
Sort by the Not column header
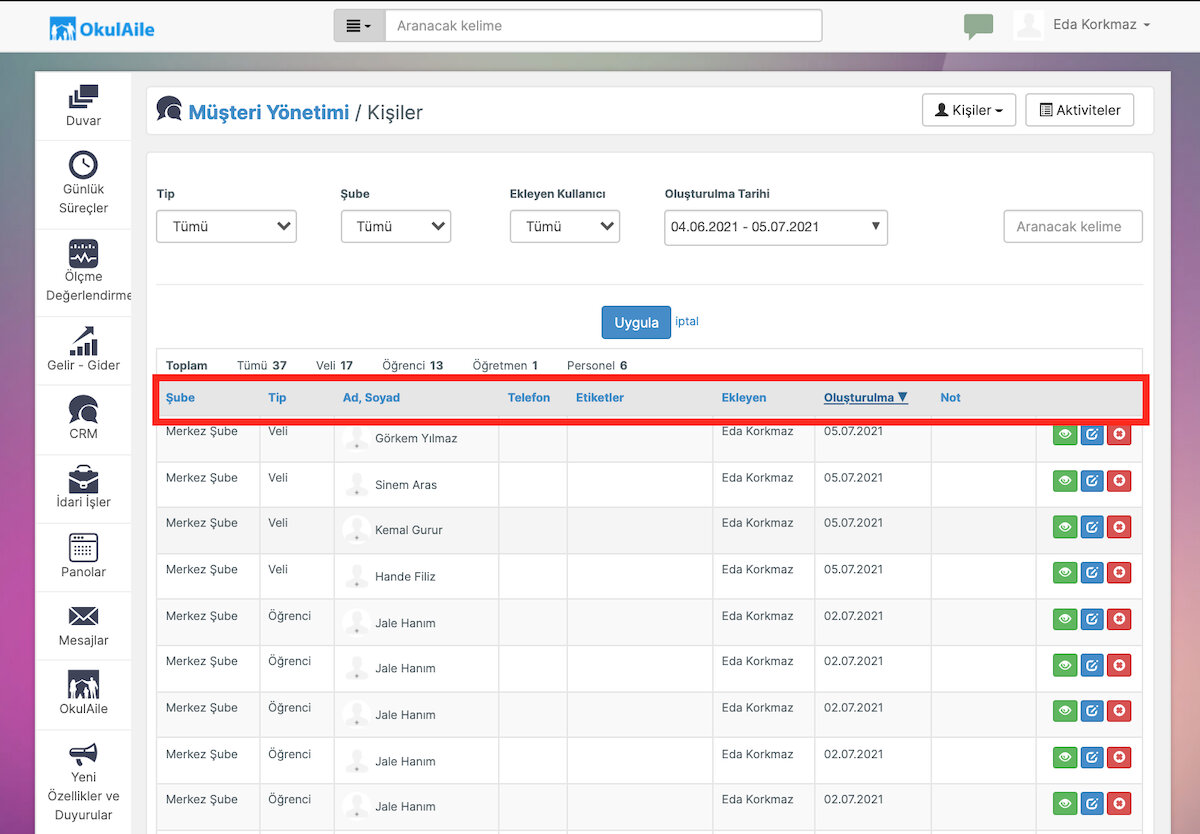950,398
